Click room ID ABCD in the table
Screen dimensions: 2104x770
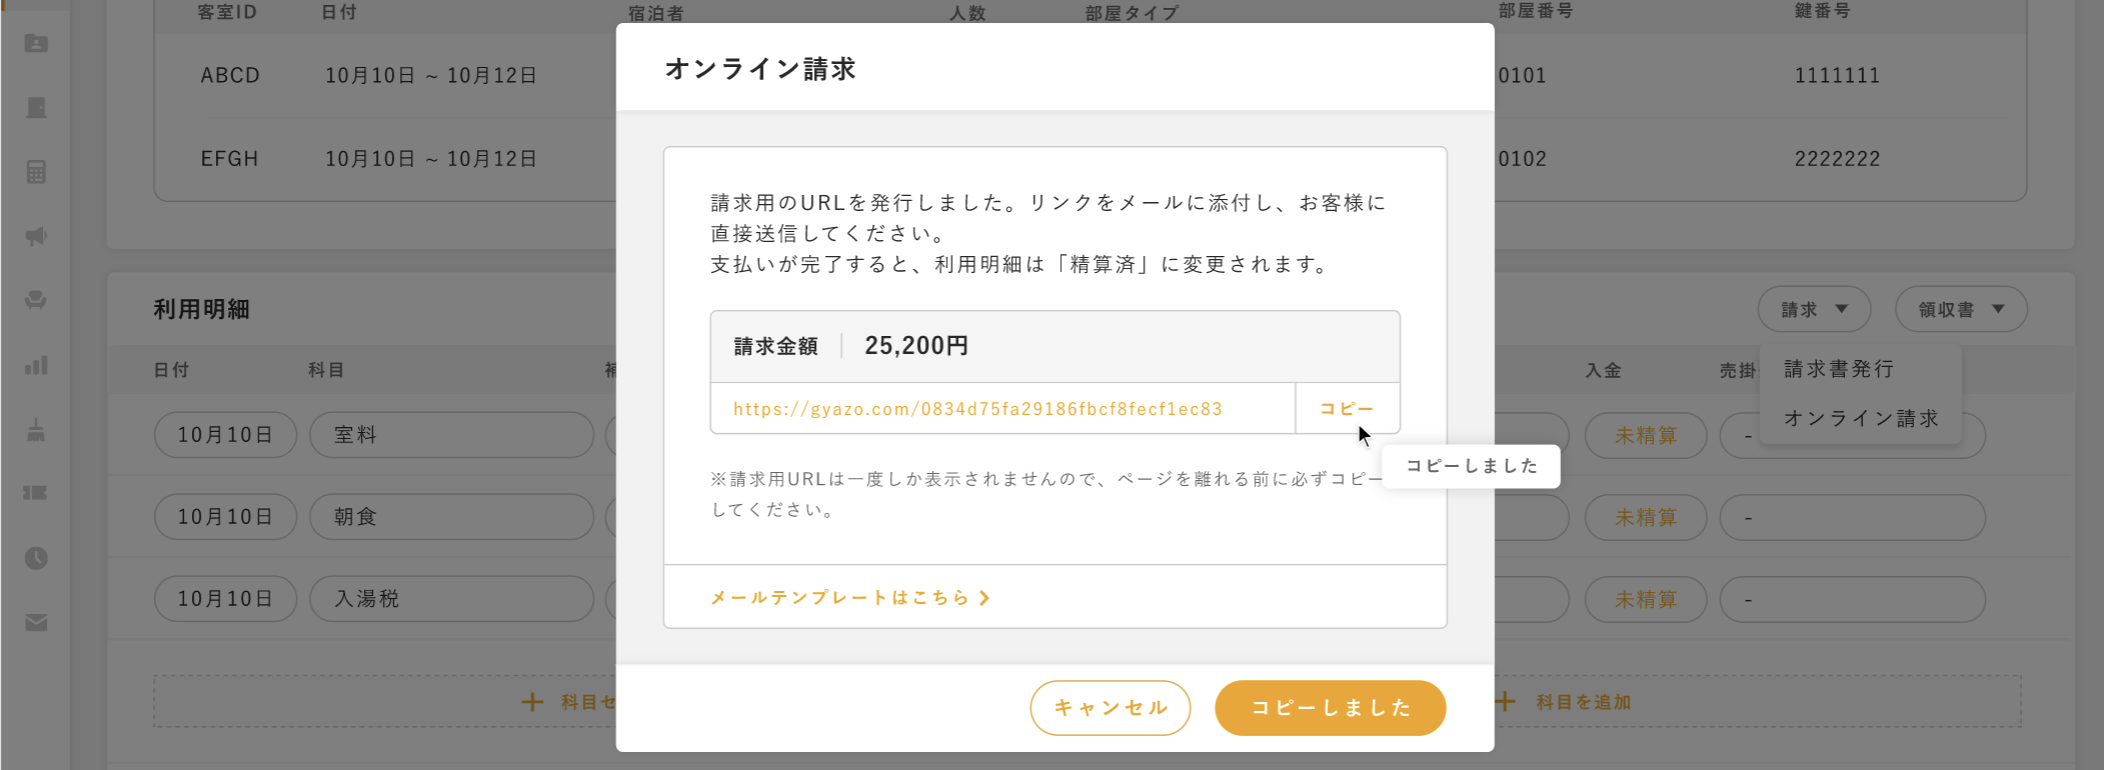tap(230, 75)
